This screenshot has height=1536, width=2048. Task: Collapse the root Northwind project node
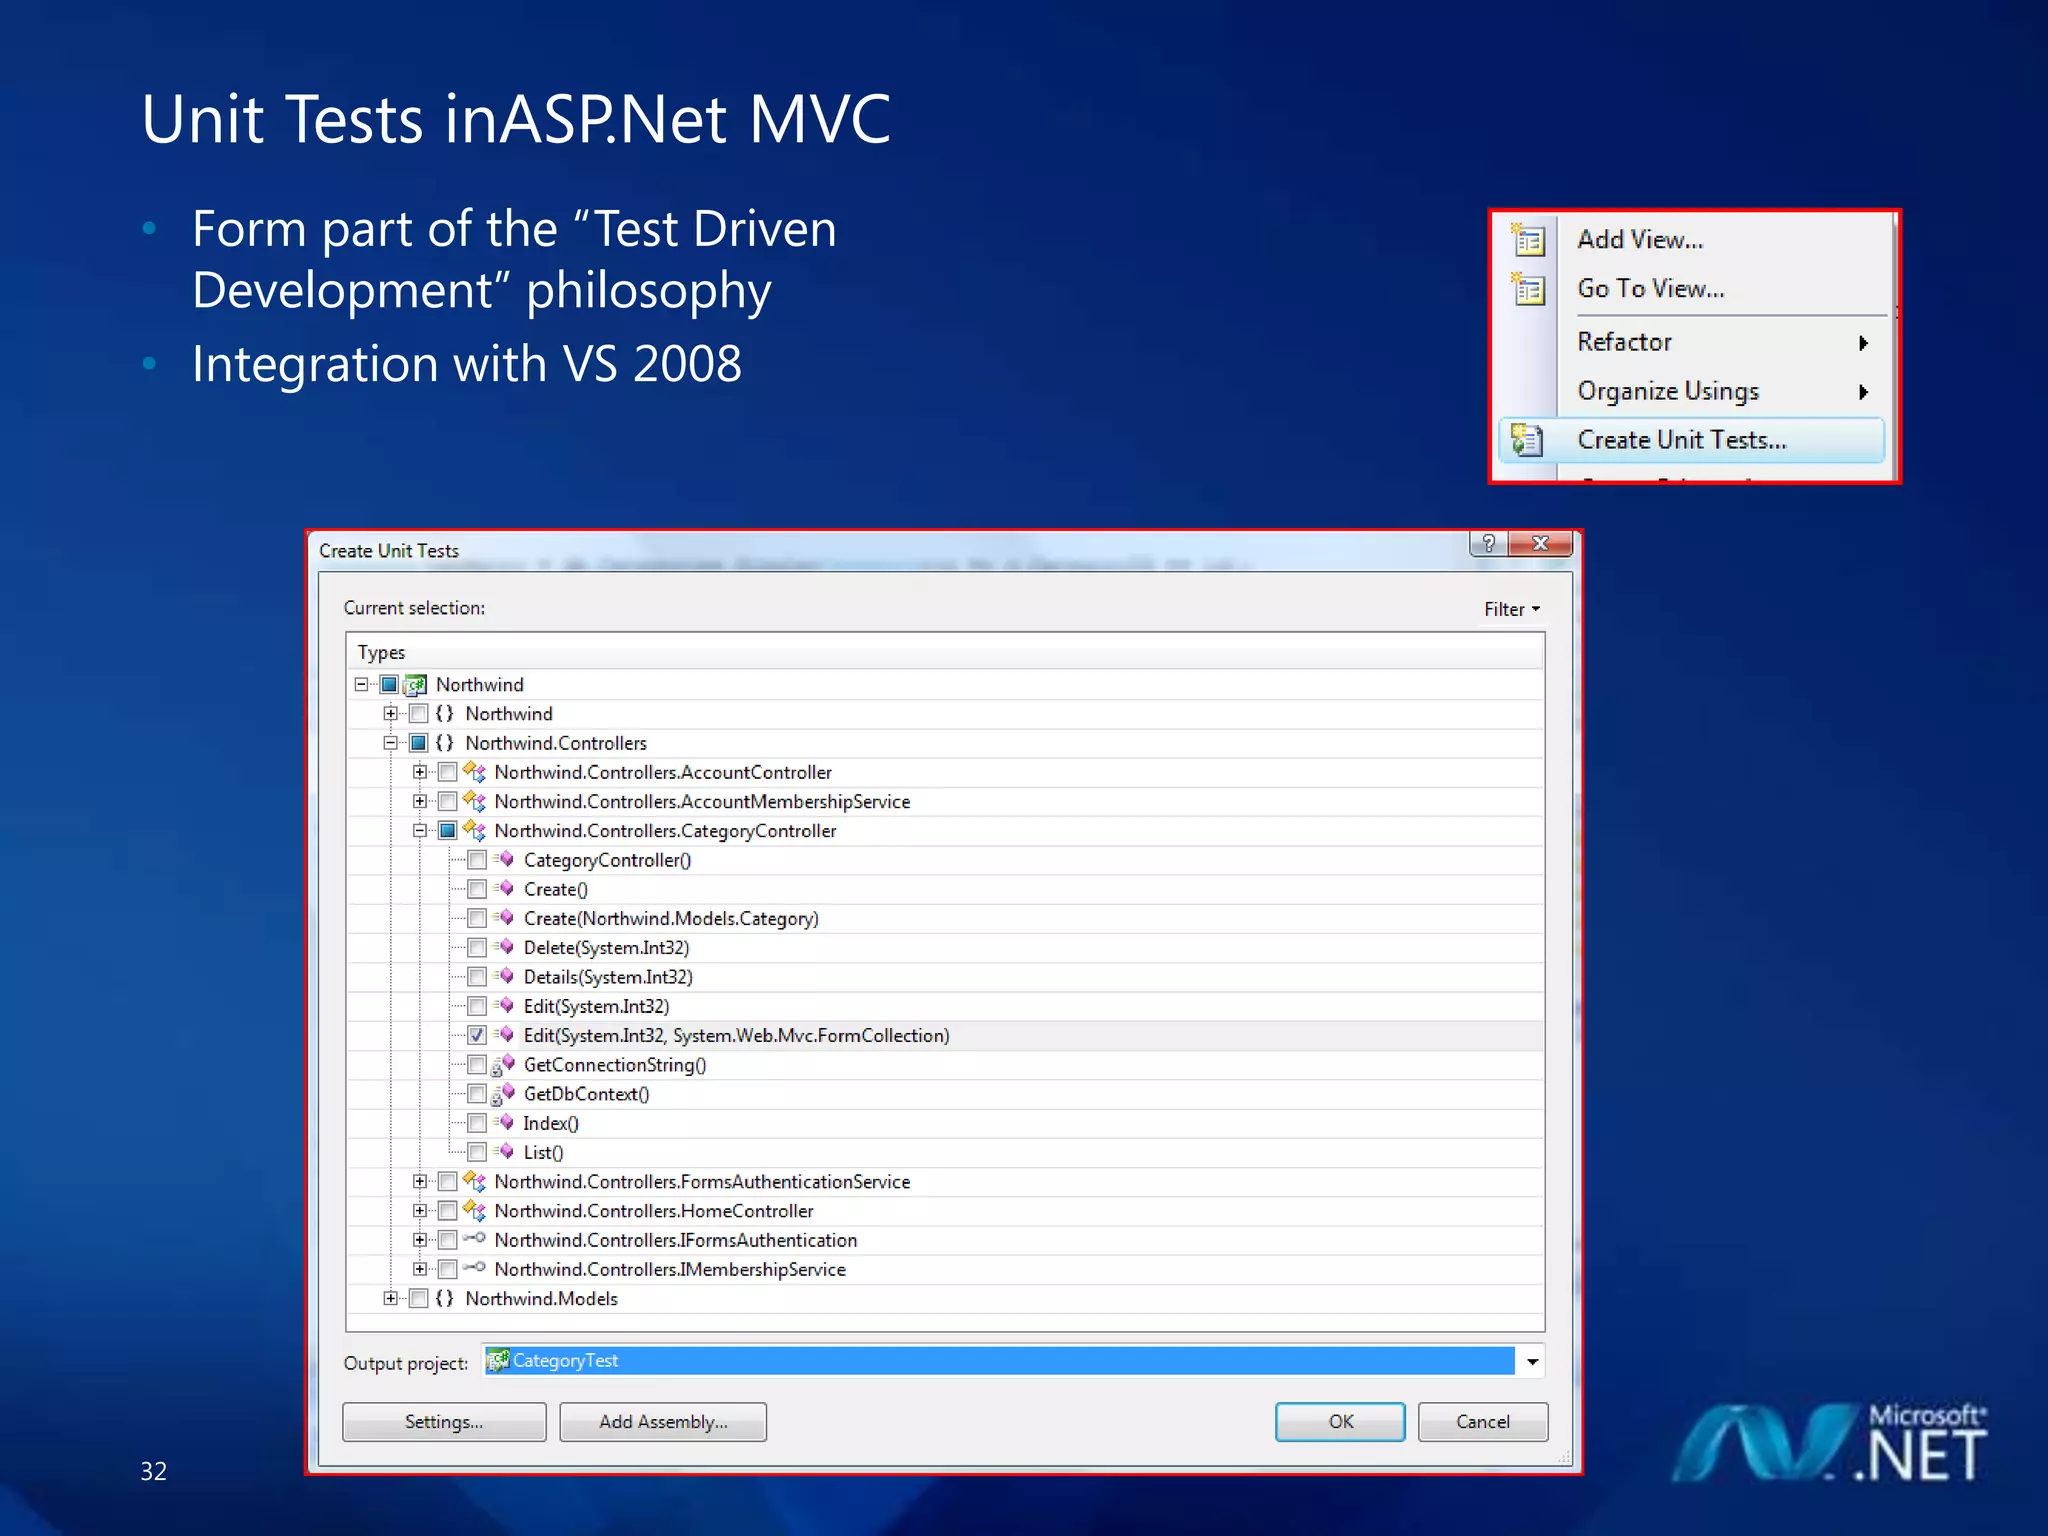coord(362,684)
